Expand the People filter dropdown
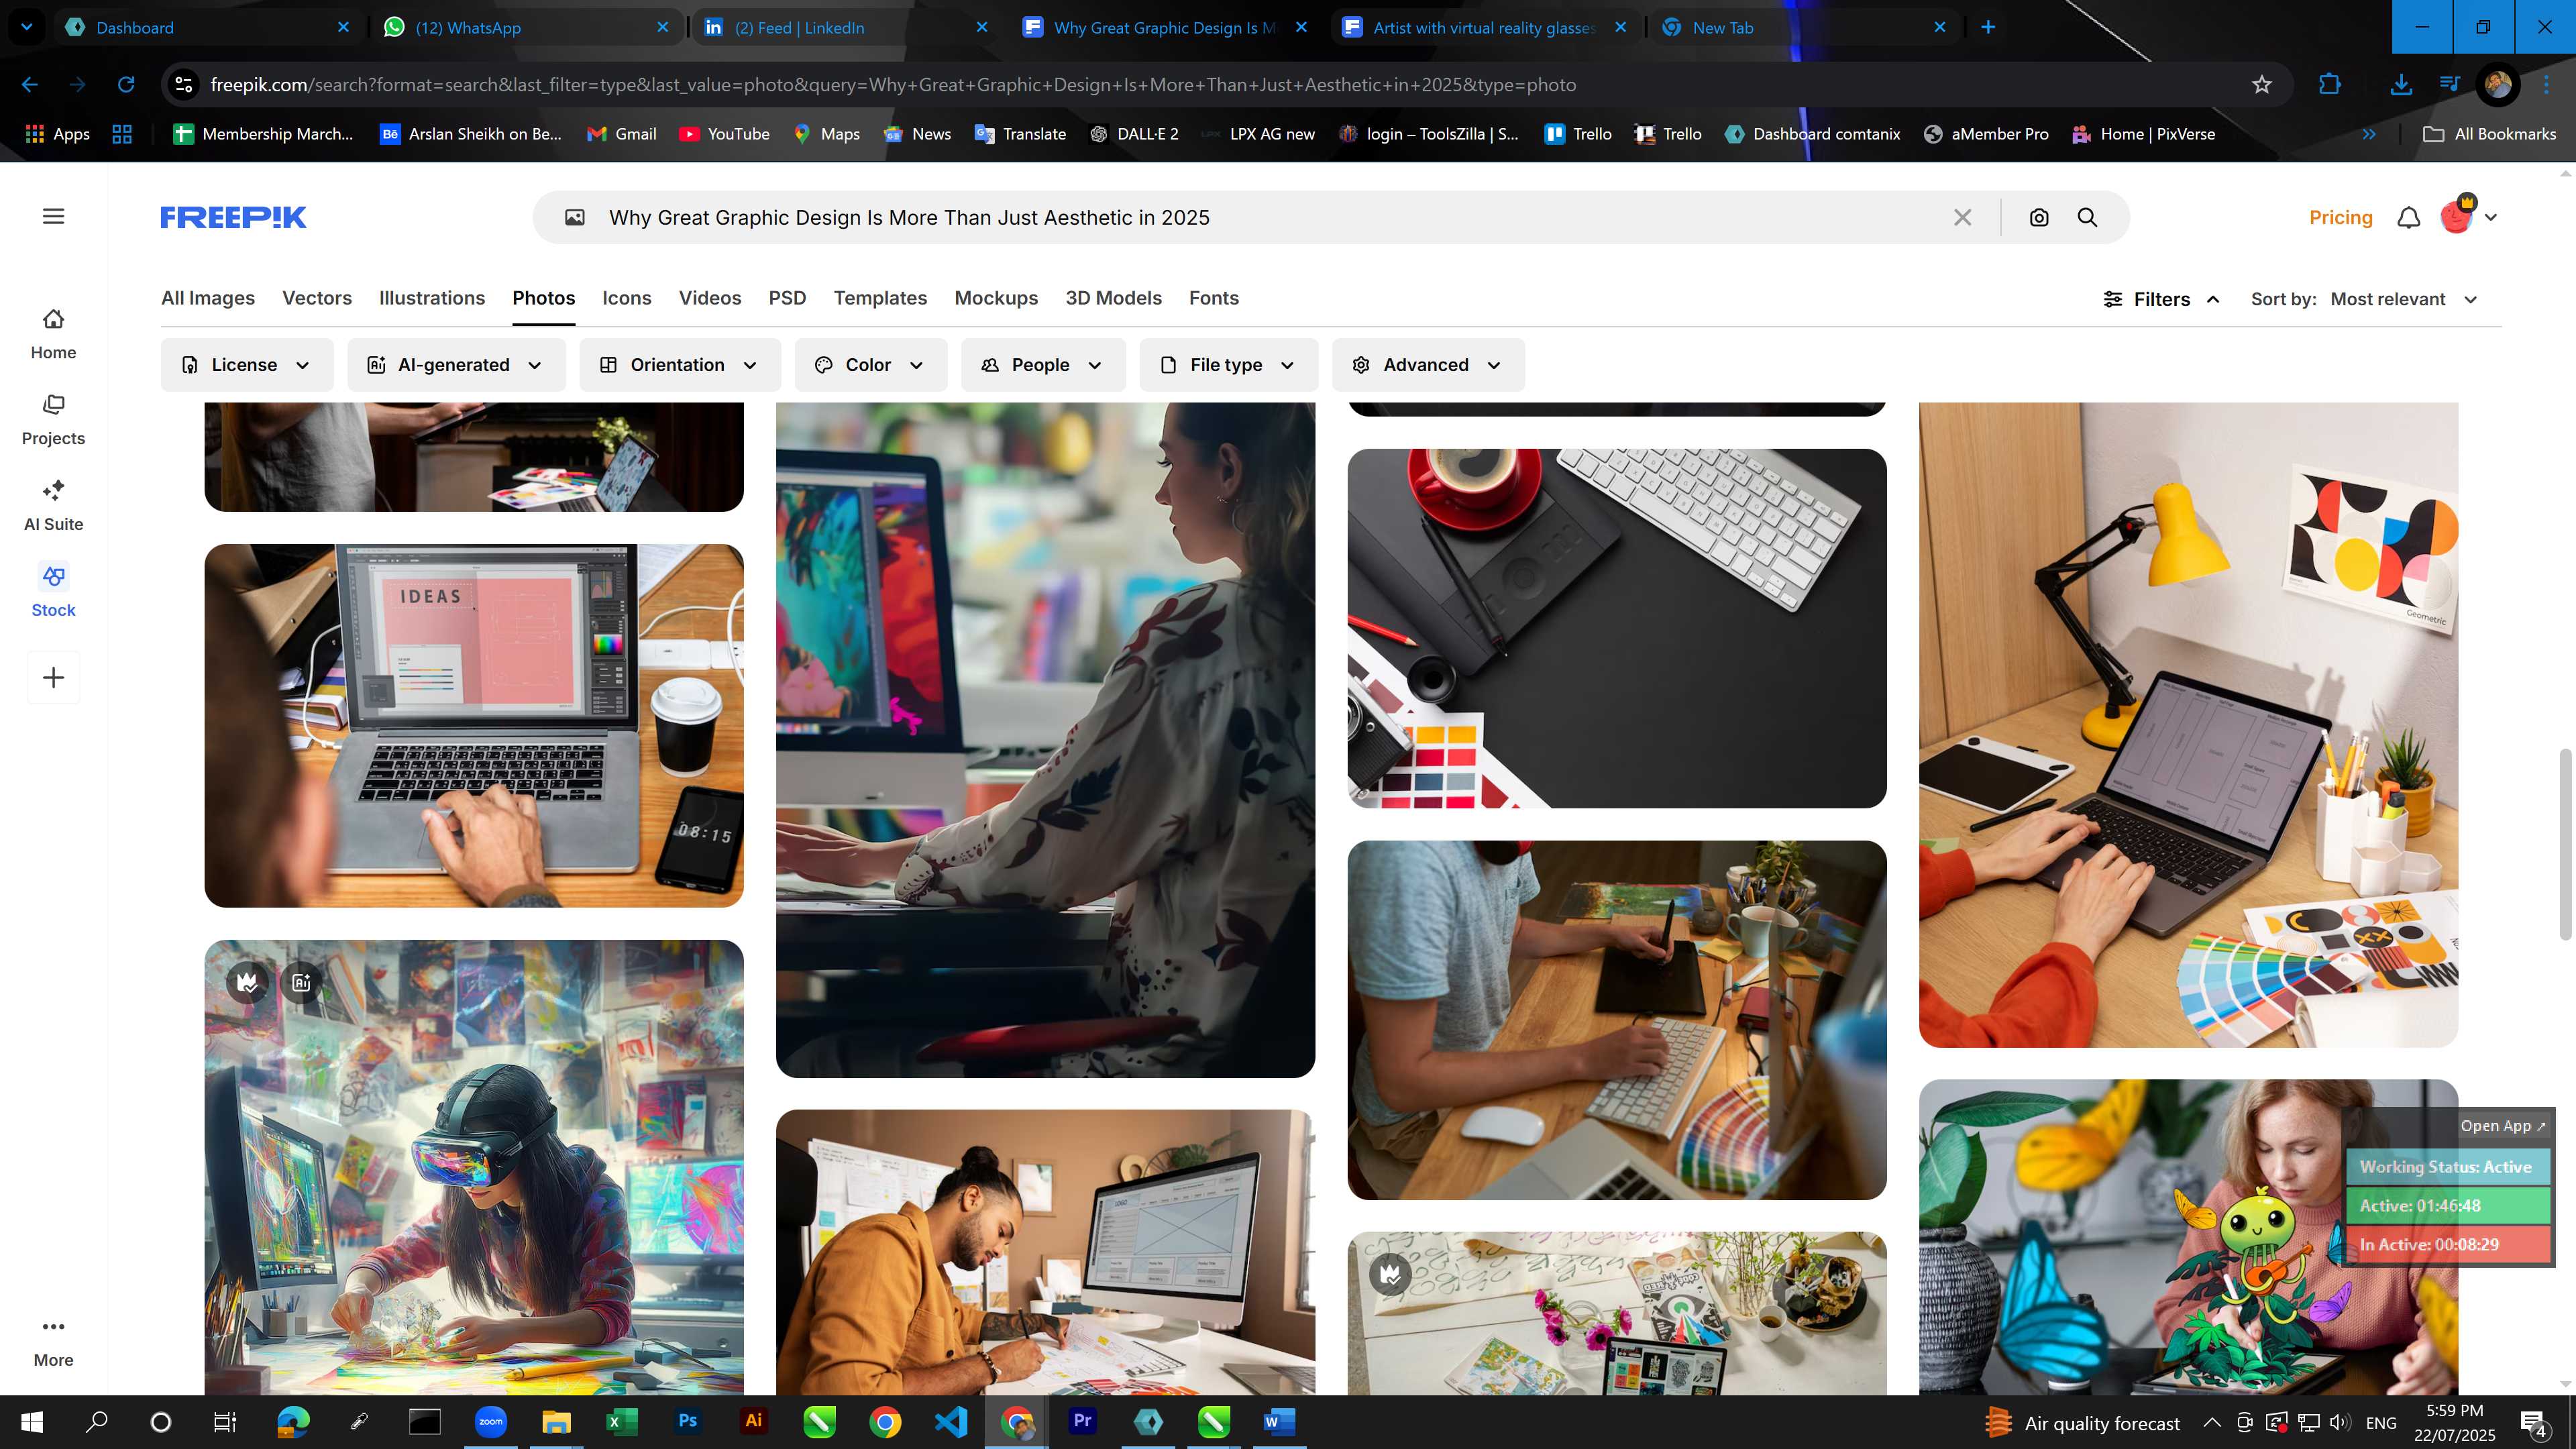The image size is (2576, 1449). tap(1043, 365)
